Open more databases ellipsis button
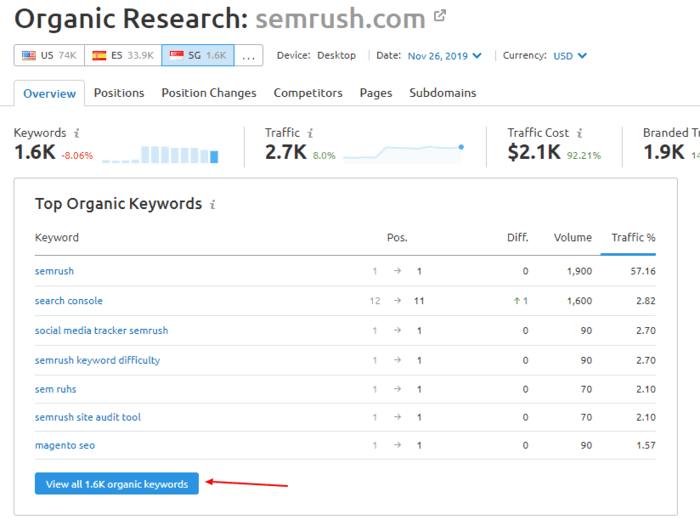 click(x=249, y=55)
